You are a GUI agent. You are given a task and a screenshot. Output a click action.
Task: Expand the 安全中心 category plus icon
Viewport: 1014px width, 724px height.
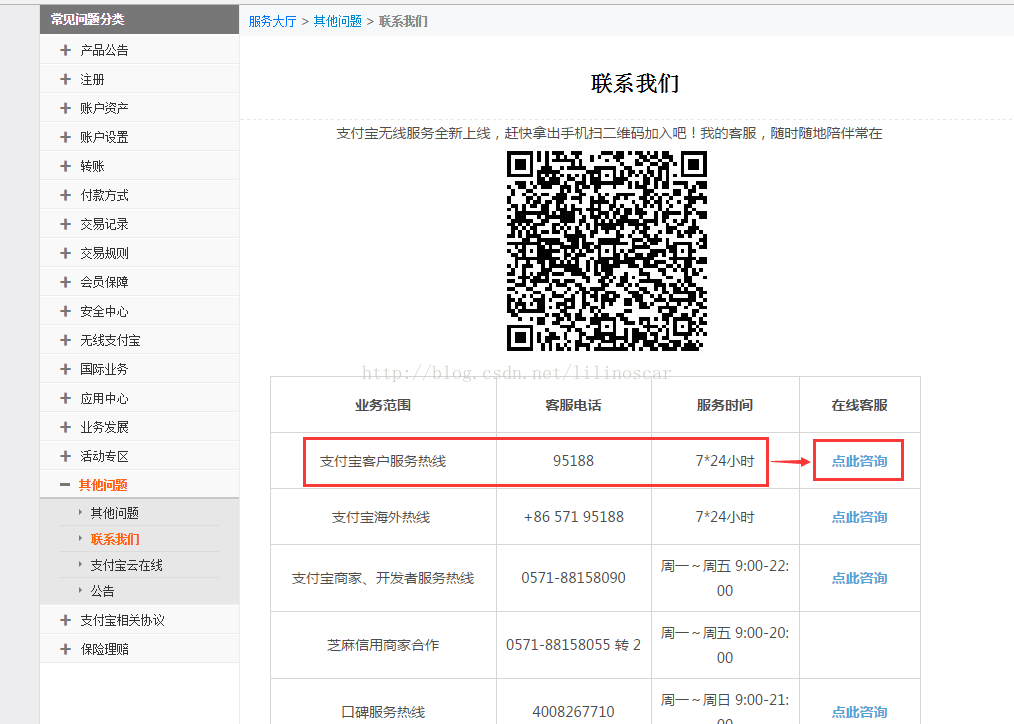click(x=65, y=311)
